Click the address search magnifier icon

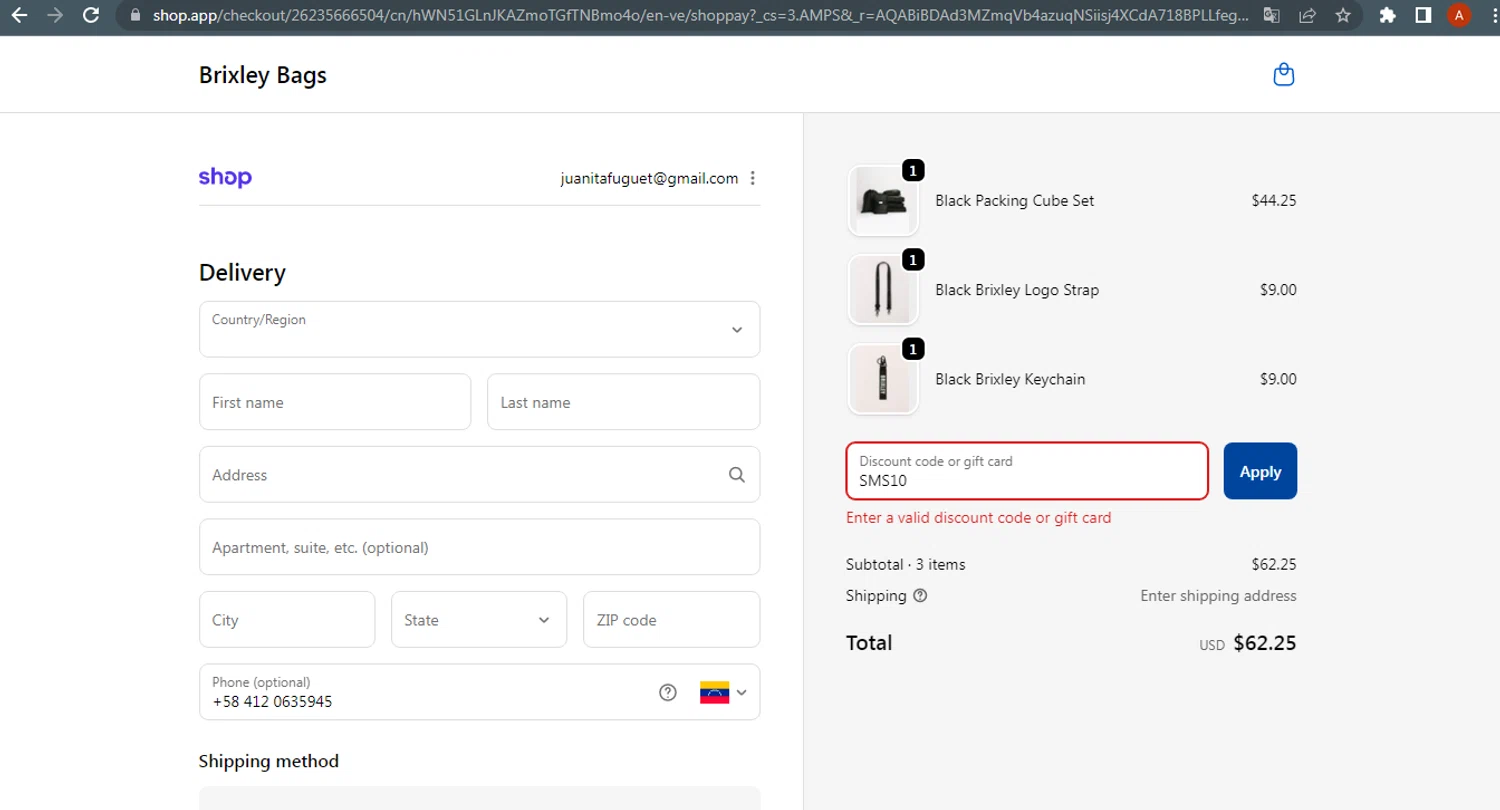pyautogui.click(x=737, y=475)
